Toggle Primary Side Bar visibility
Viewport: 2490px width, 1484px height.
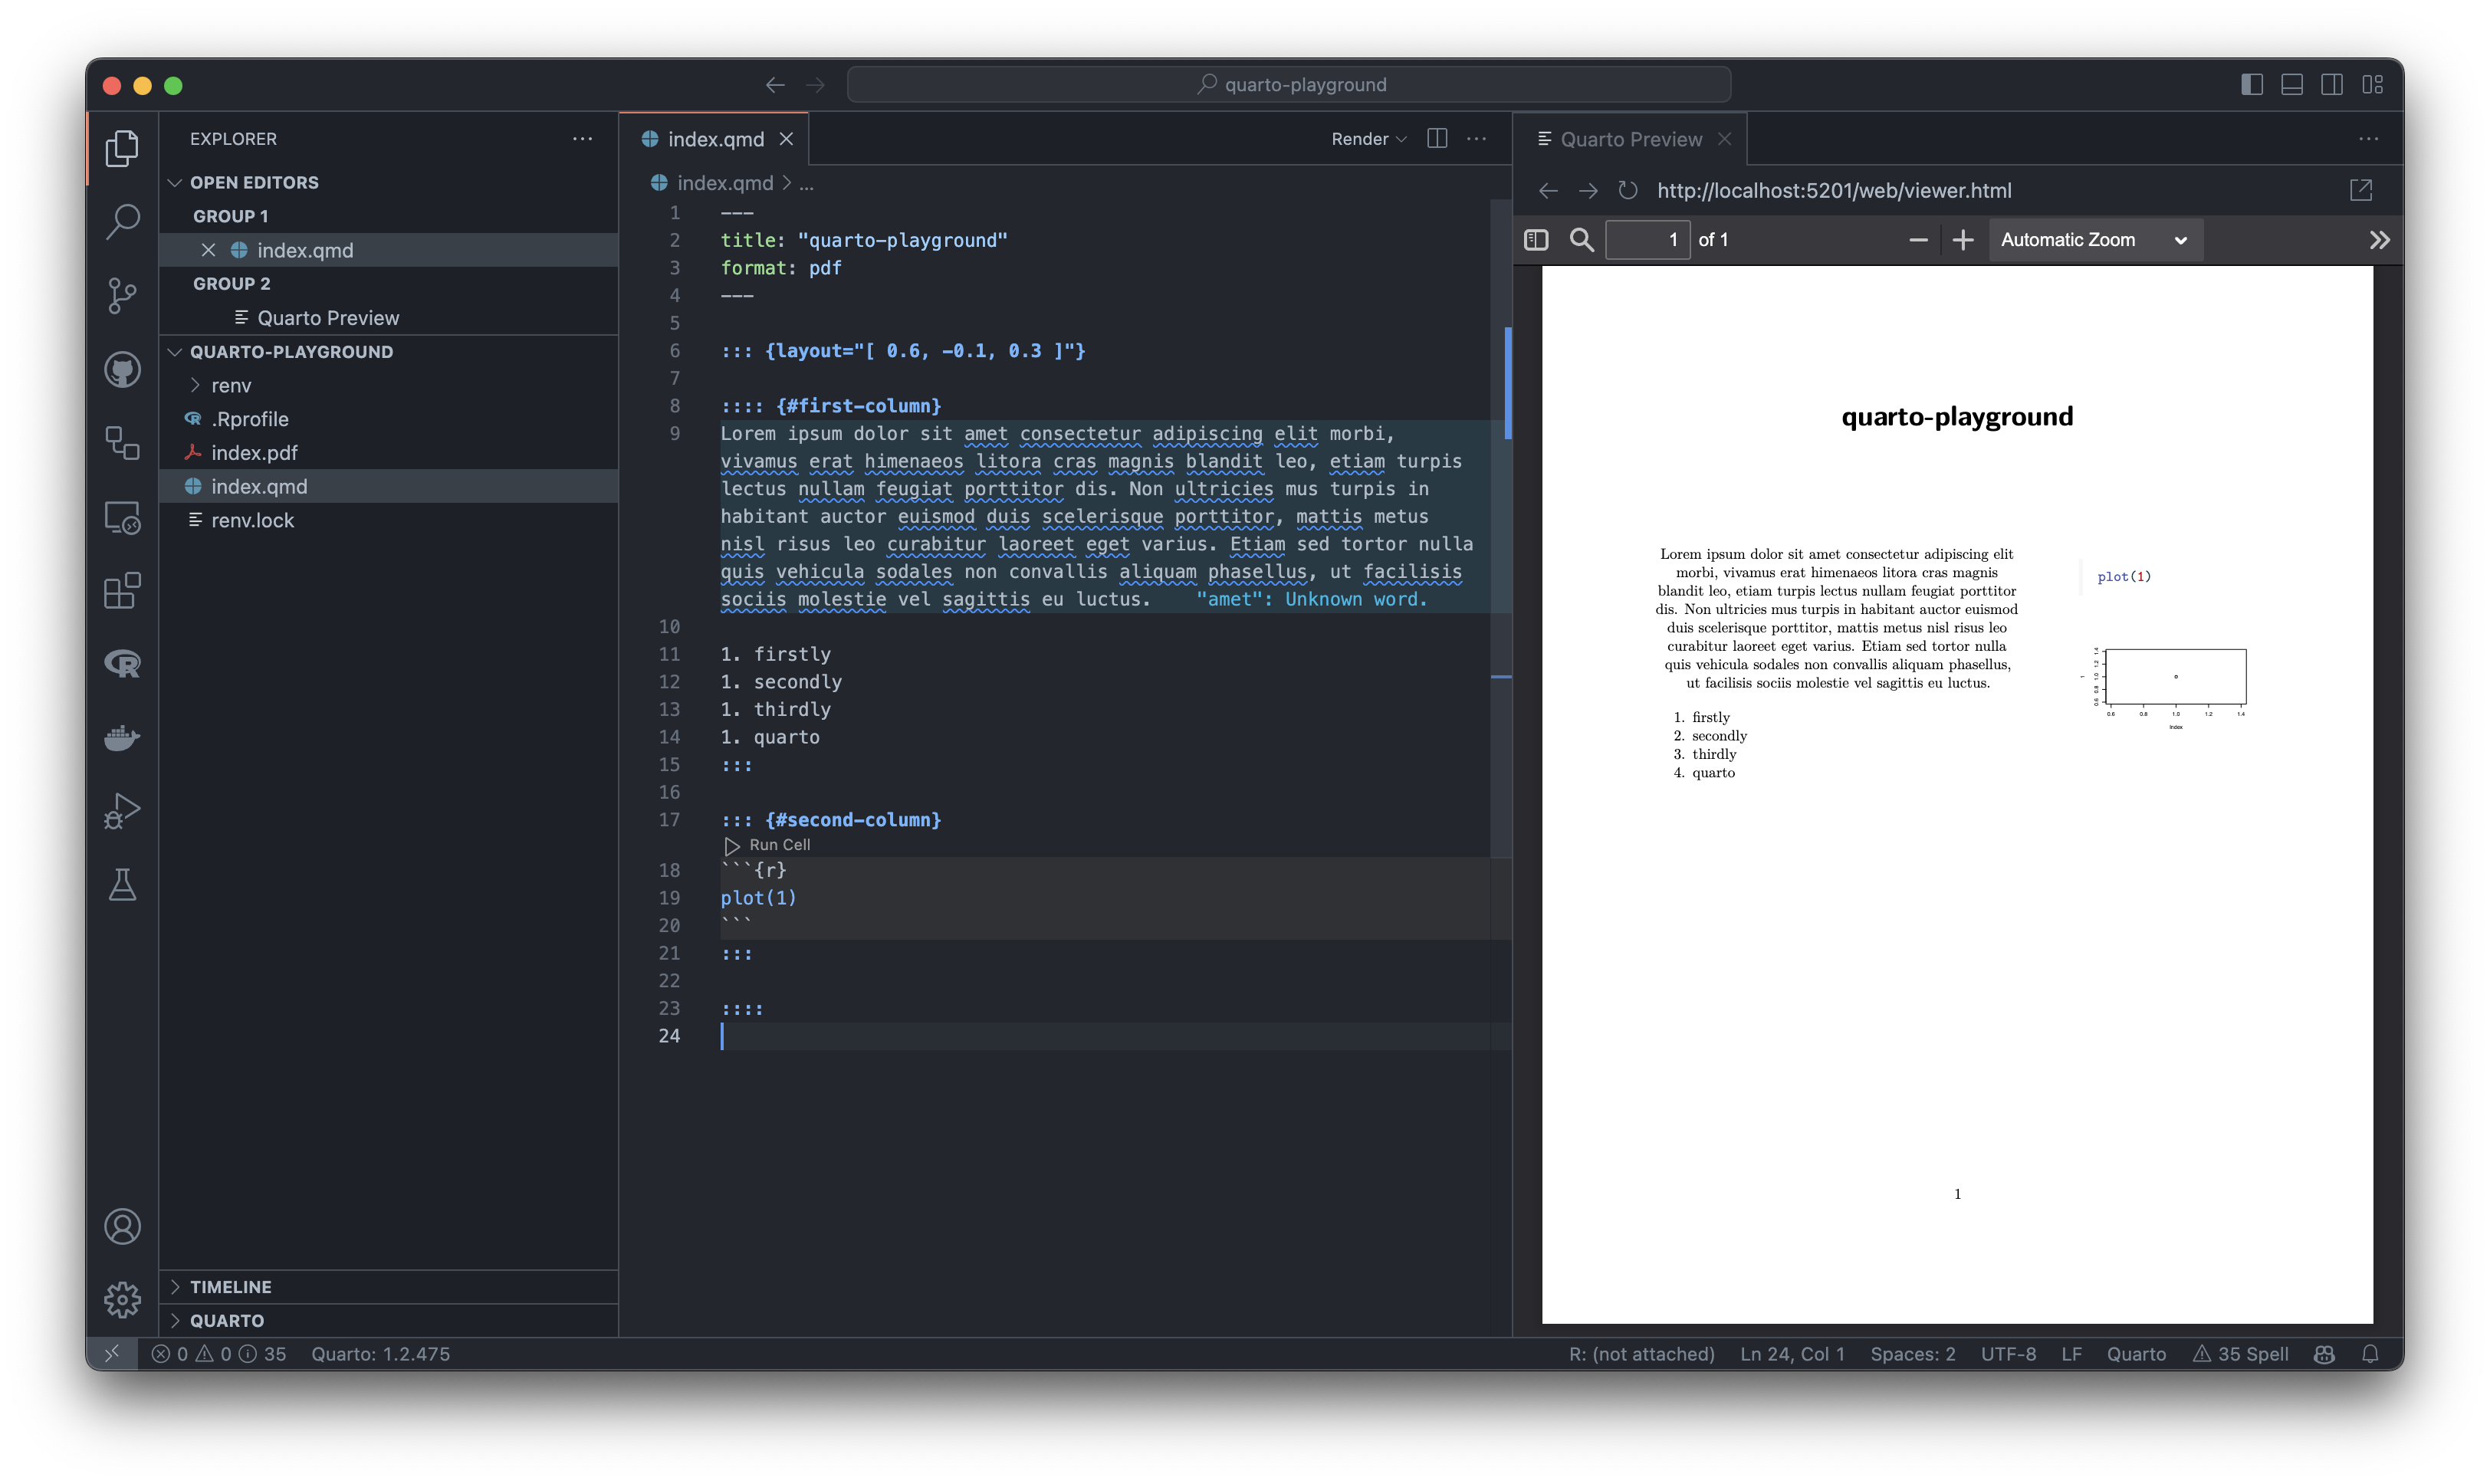coord(2252,85)
